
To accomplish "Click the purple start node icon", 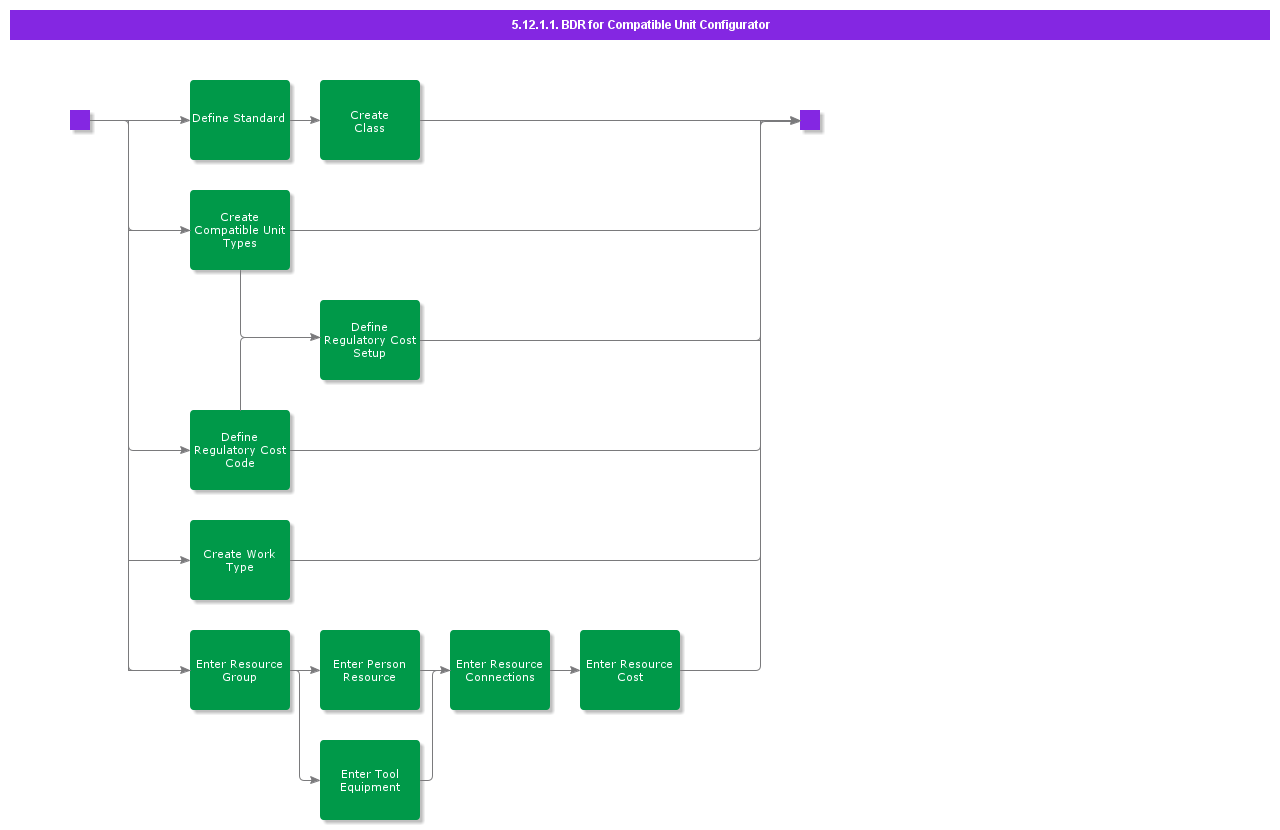I will tap(79, 119).
